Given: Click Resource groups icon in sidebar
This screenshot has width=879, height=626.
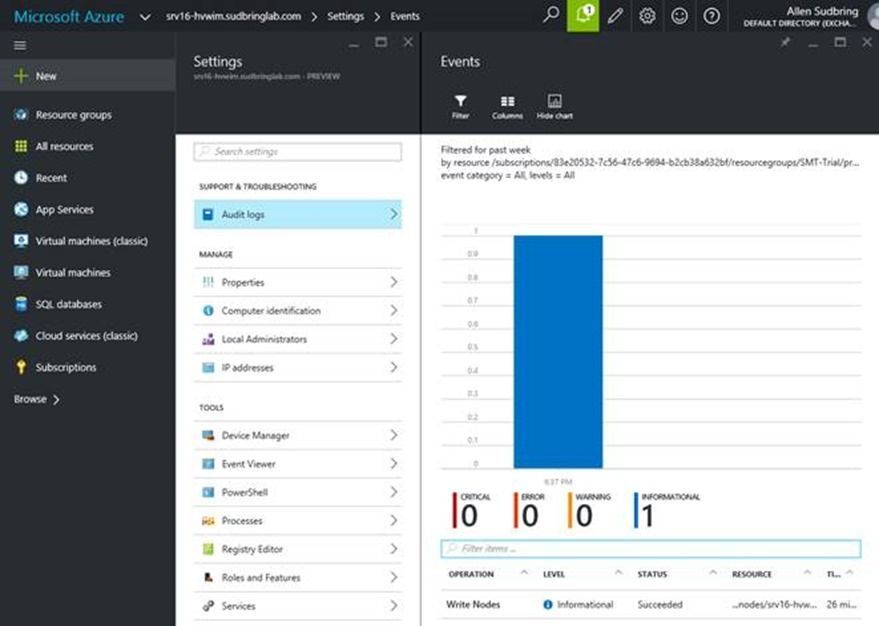Looking at the screenshot, I should 21,115.
